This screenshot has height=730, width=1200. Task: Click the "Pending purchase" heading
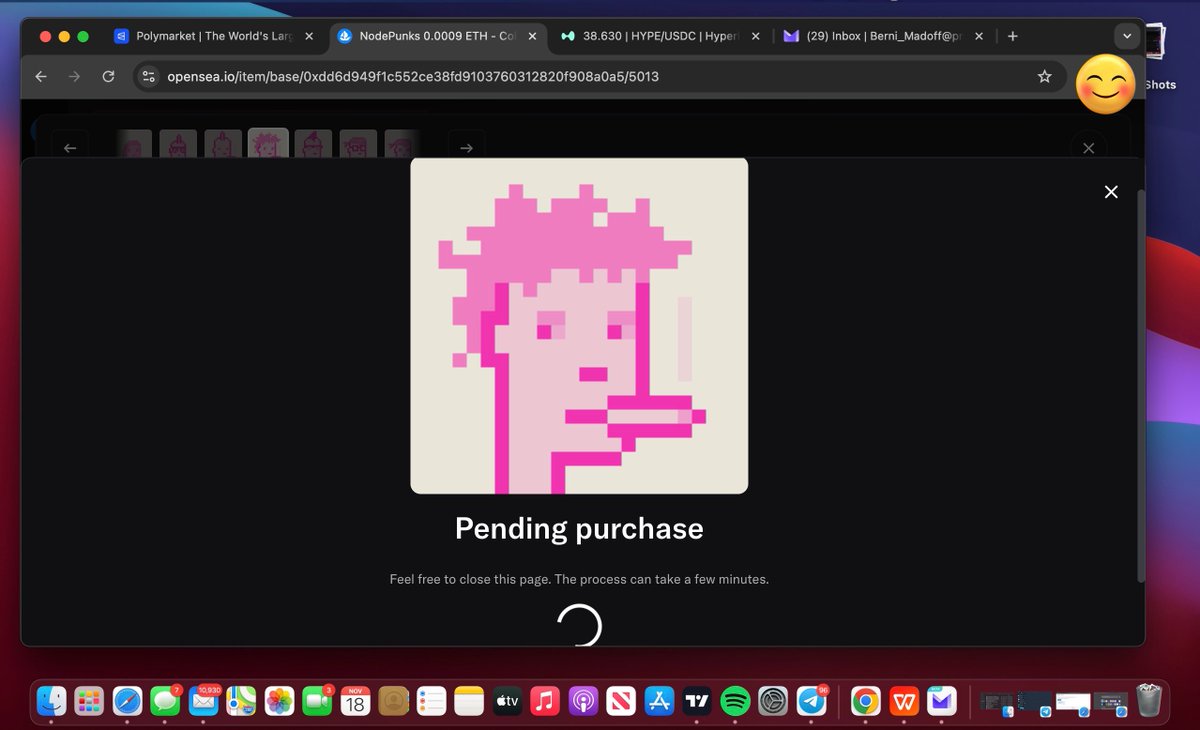579,528
